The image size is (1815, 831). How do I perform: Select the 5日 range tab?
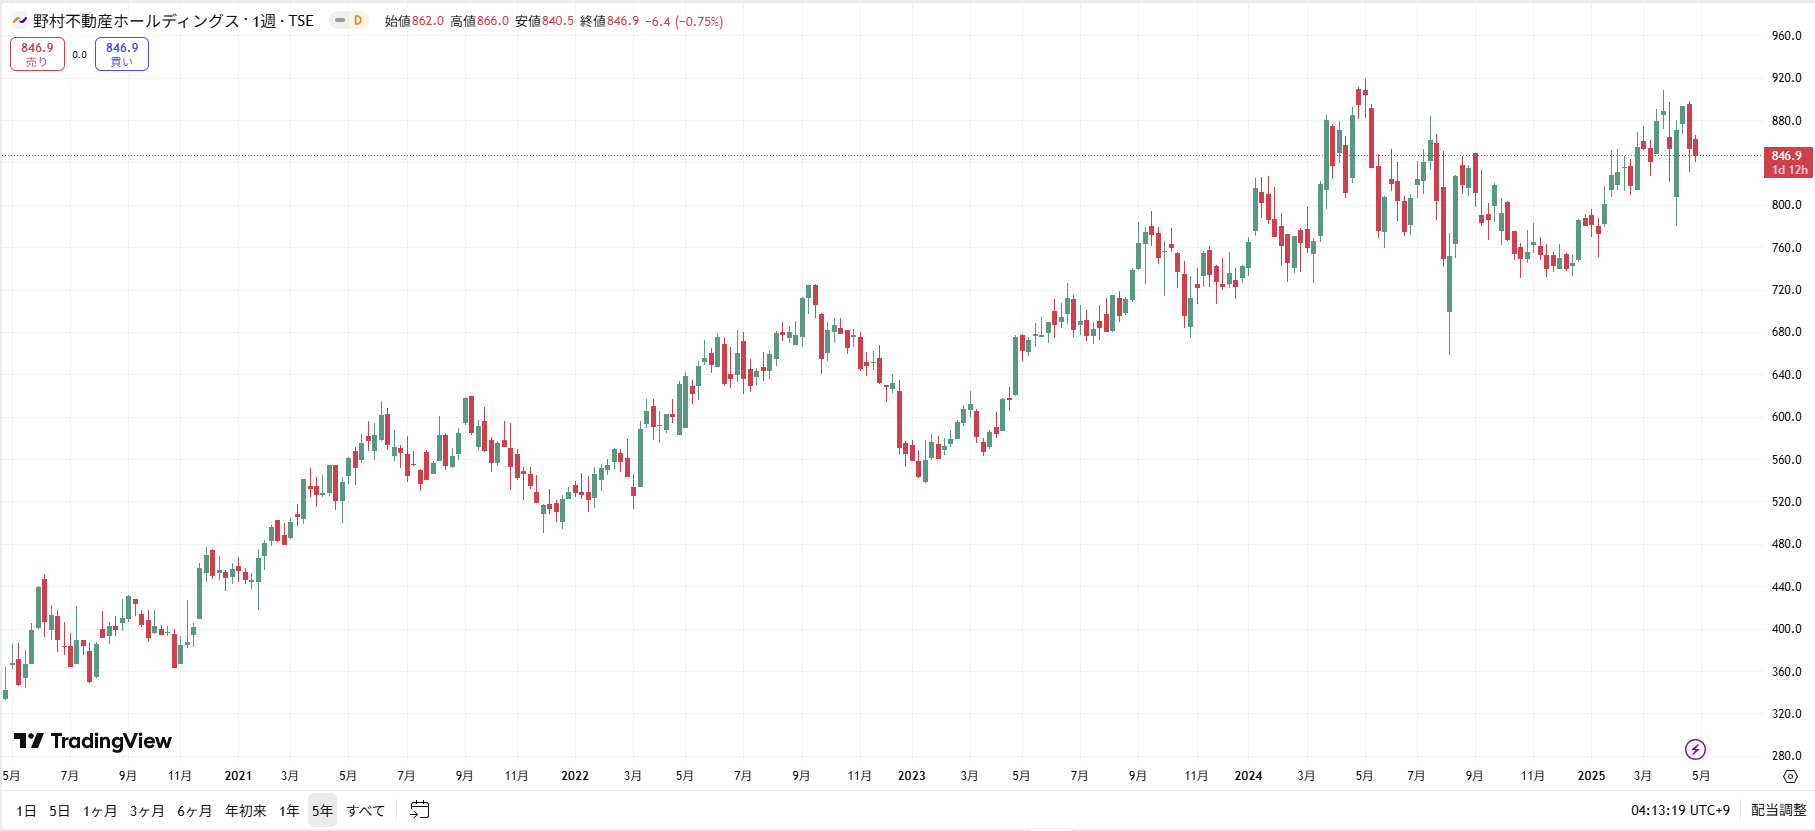(x=60, y=811)
